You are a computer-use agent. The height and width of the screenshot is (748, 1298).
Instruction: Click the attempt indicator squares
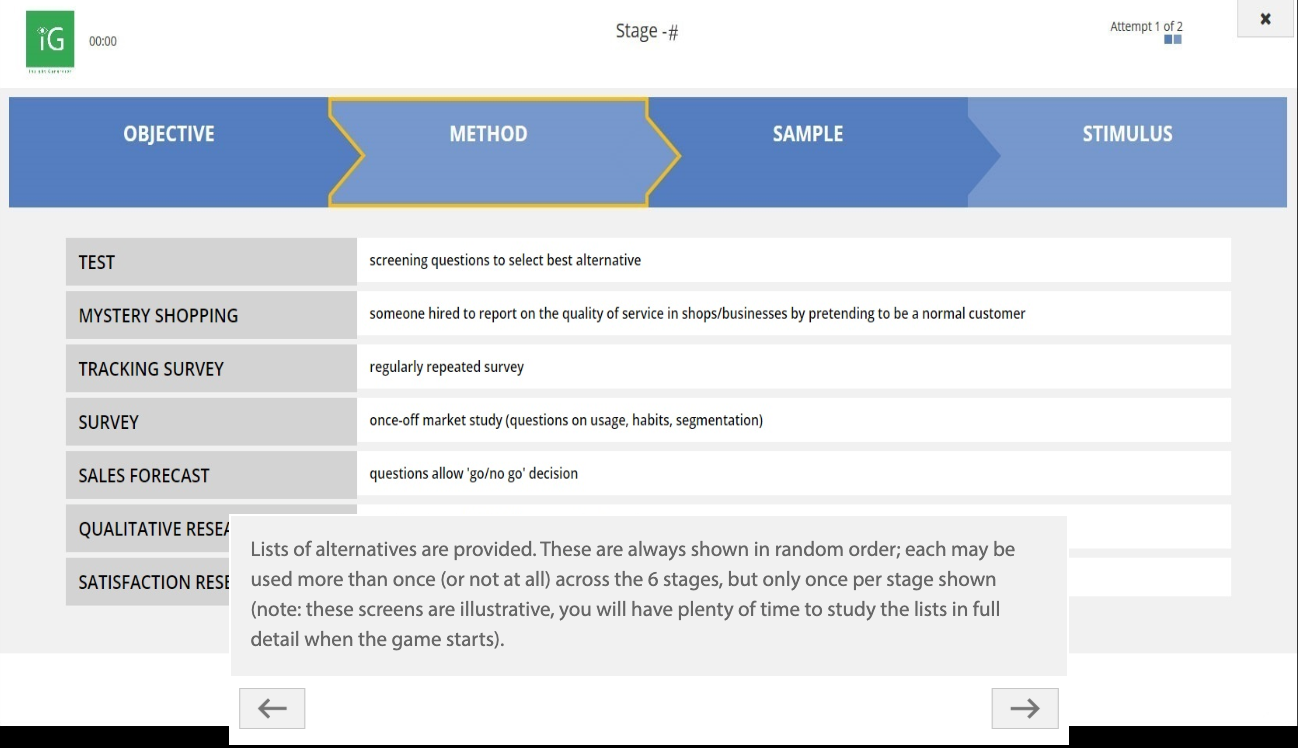coord(1173,40)
